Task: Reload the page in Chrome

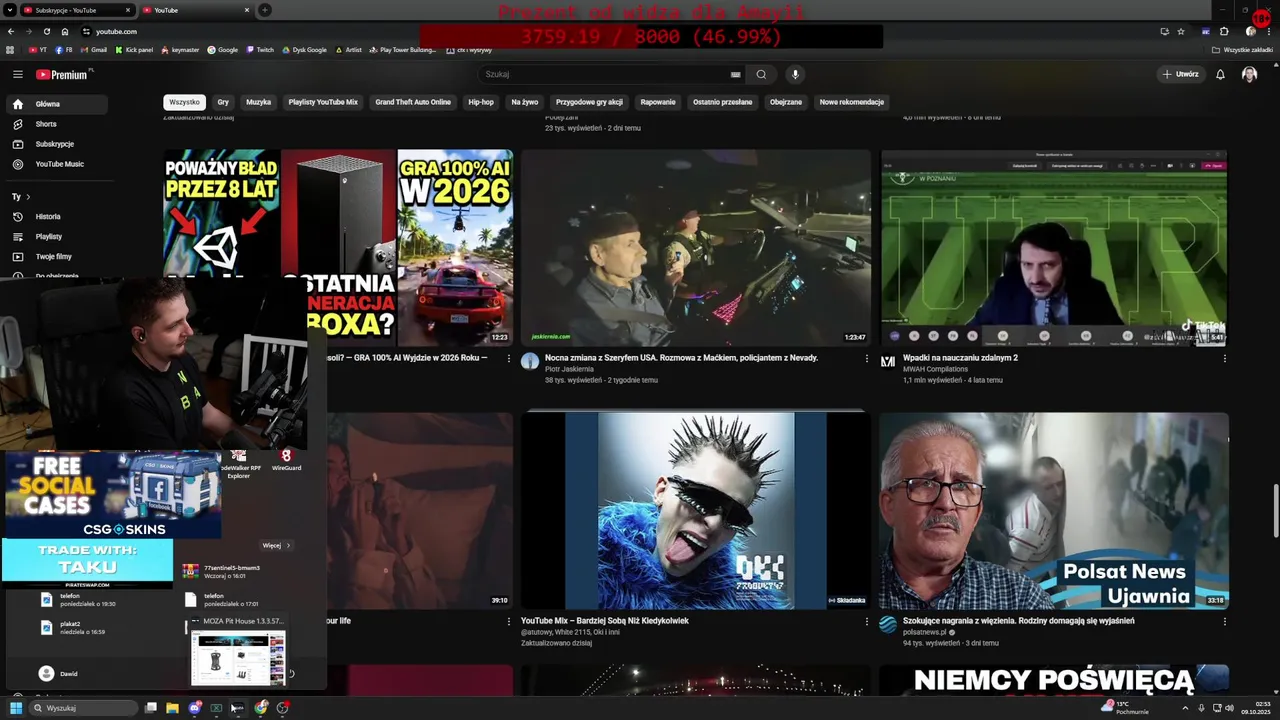Action: [x=46, y=31]
